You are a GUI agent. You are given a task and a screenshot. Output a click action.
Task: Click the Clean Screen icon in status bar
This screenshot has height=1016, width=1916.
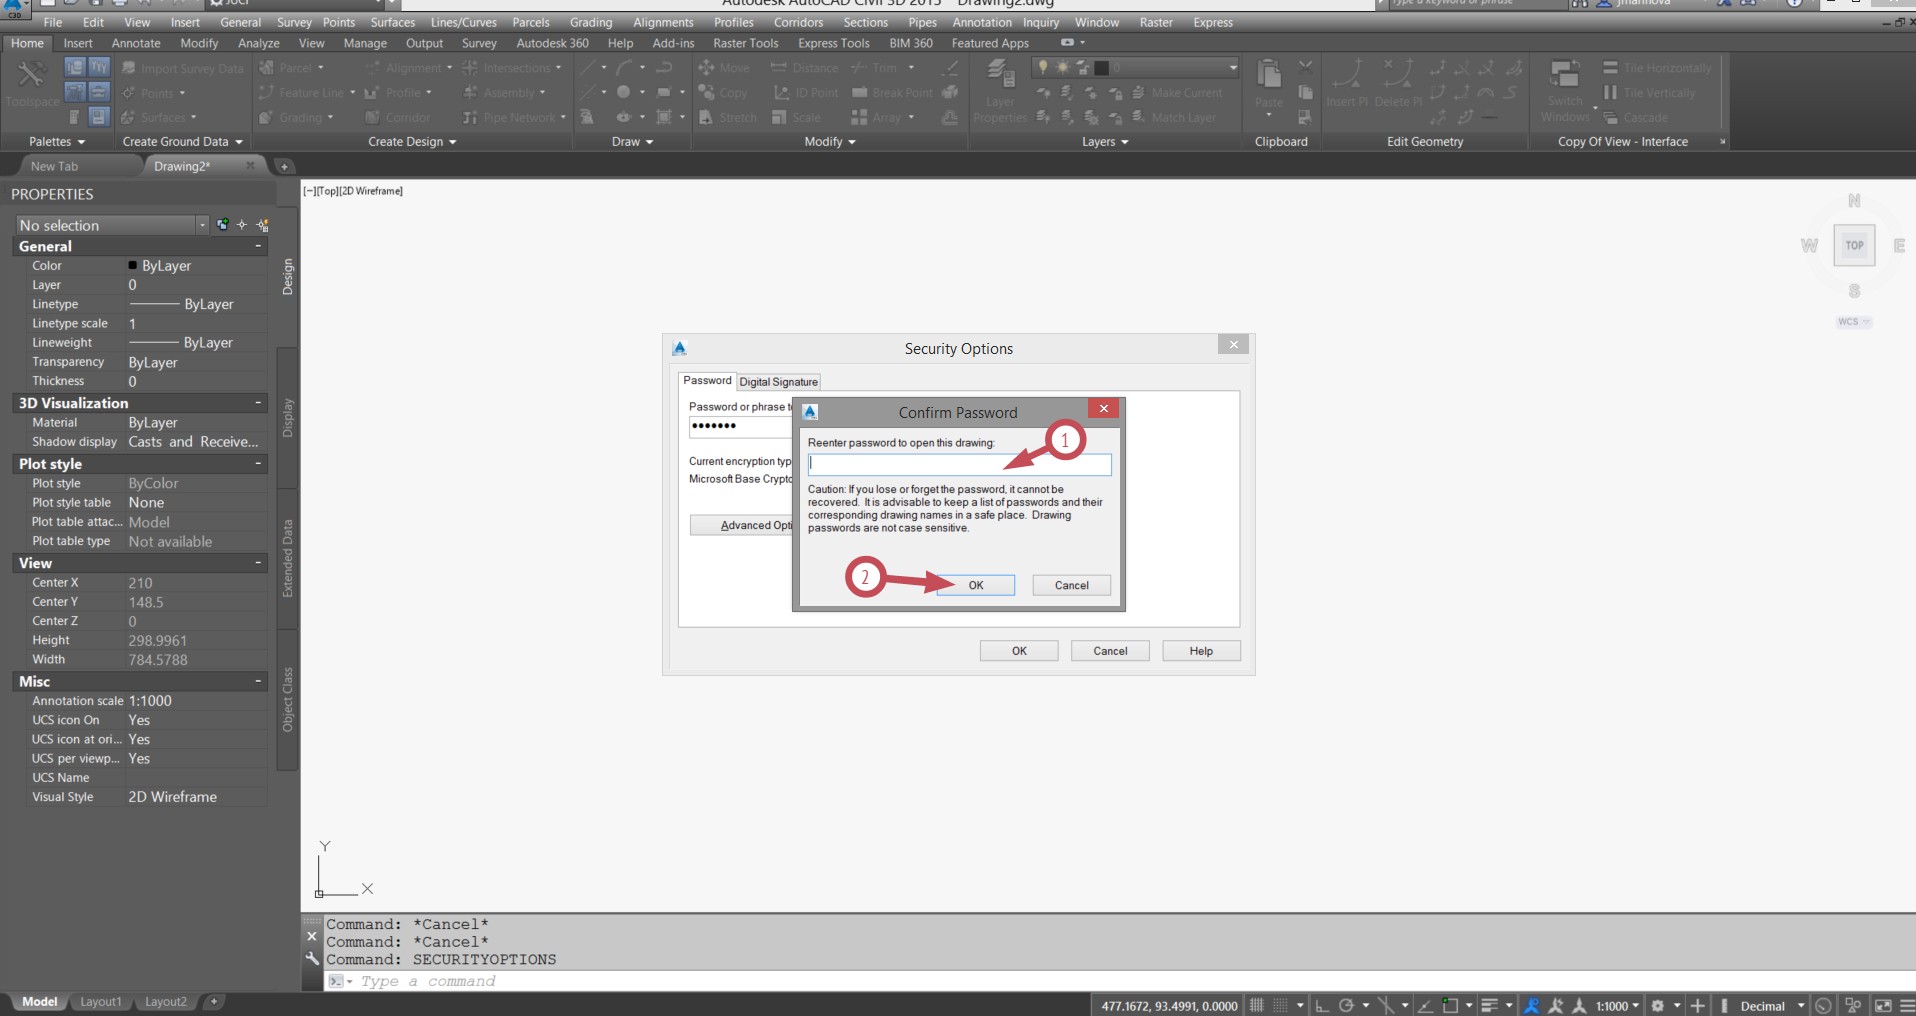click(1883, 1006)
